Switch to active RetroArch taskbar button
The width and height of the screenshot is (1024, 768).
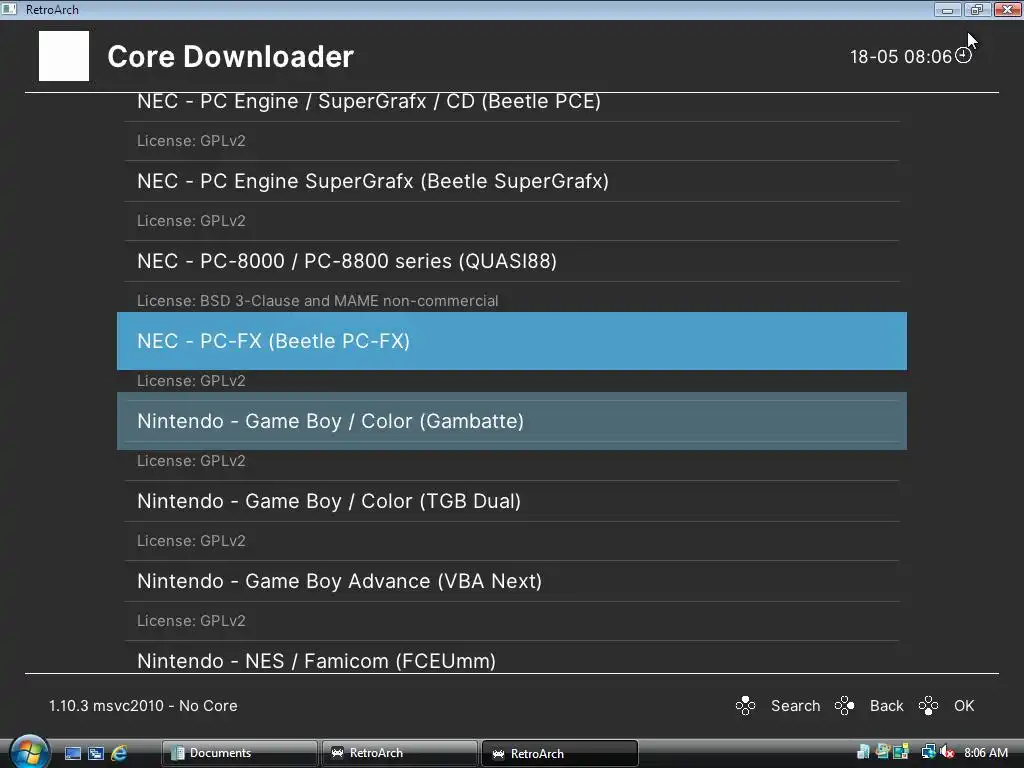click(560, 753)
